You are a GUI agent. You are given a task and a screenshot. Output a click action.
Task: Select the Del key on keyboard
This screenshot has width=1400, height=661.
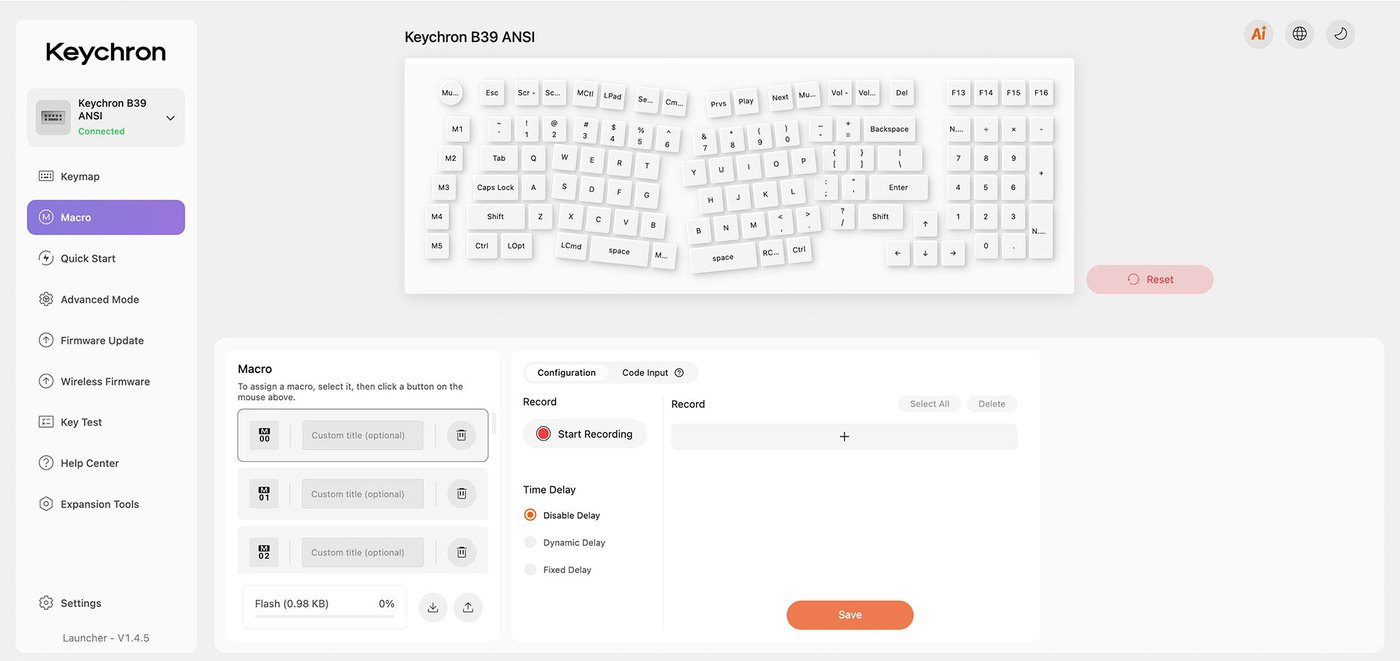tap(902, 93)
